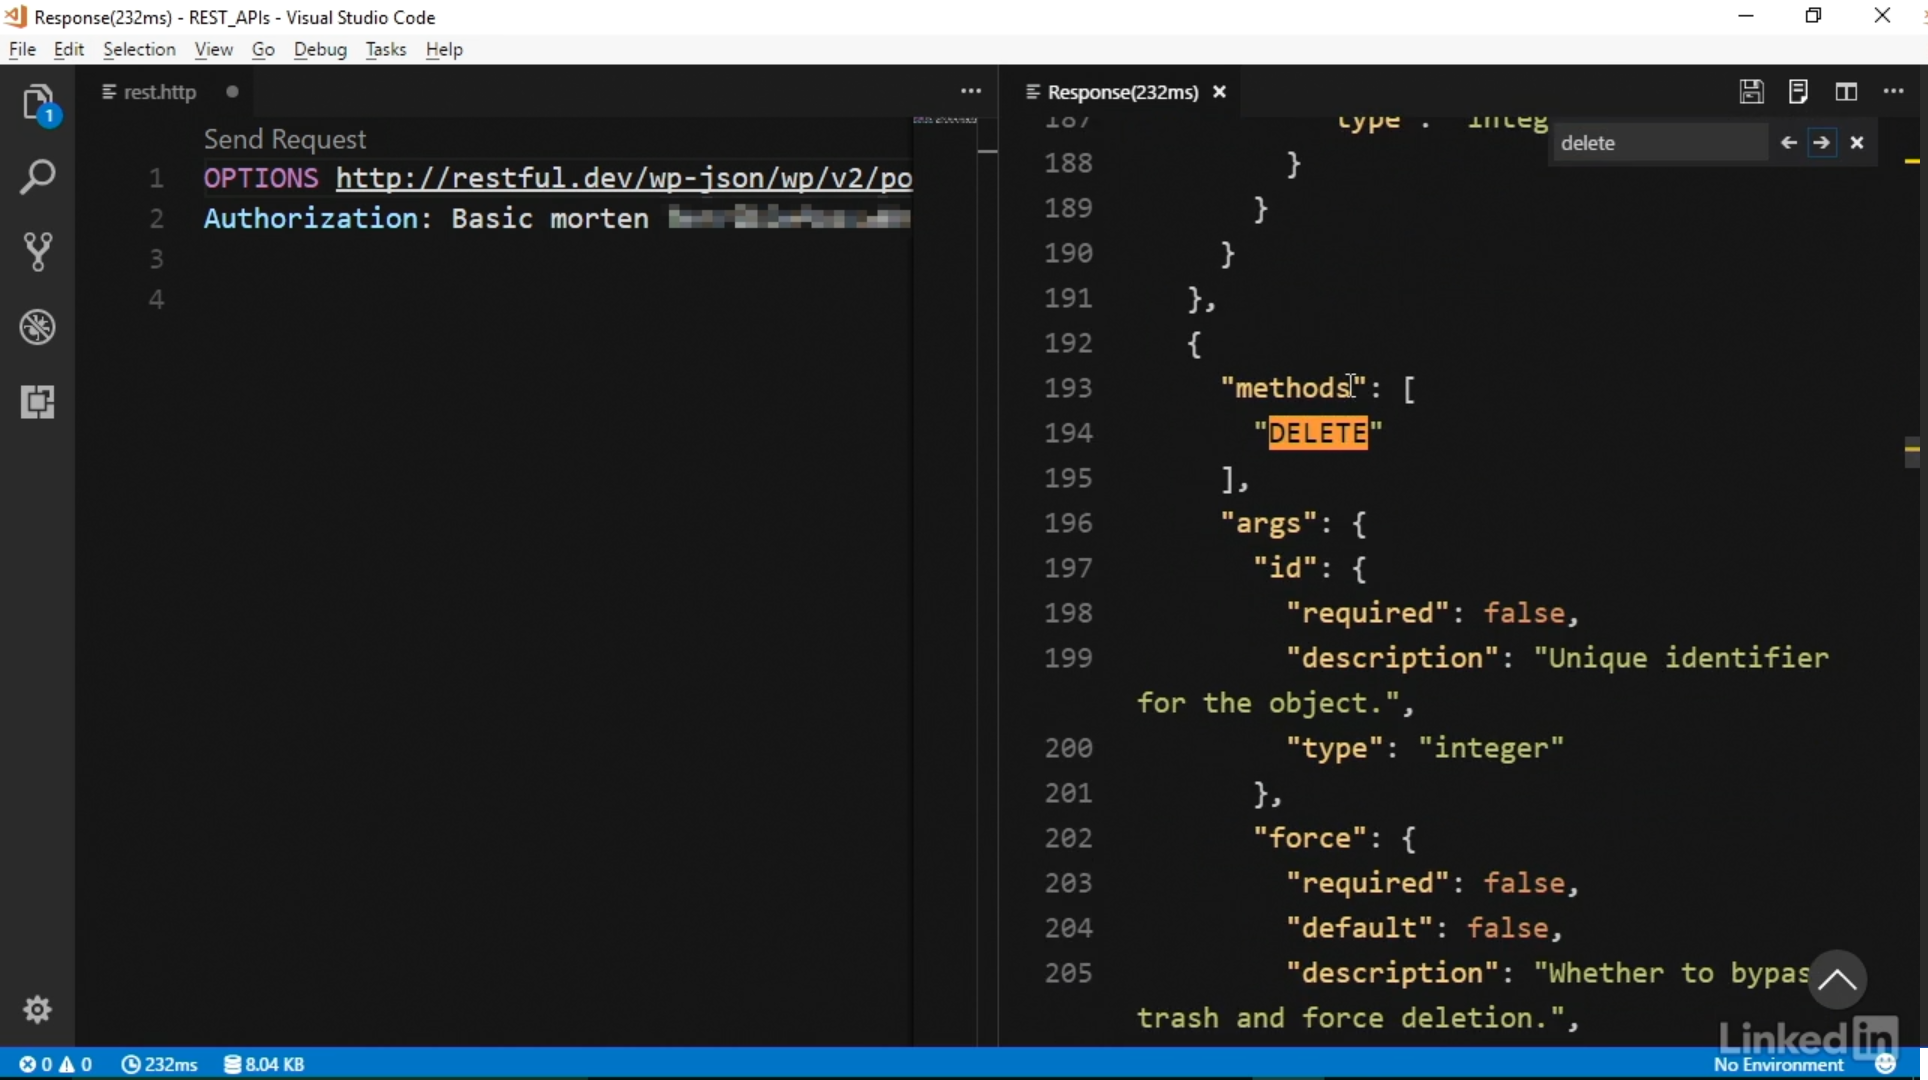
Task: Go to the next find match
Action: coord(1822,143)
